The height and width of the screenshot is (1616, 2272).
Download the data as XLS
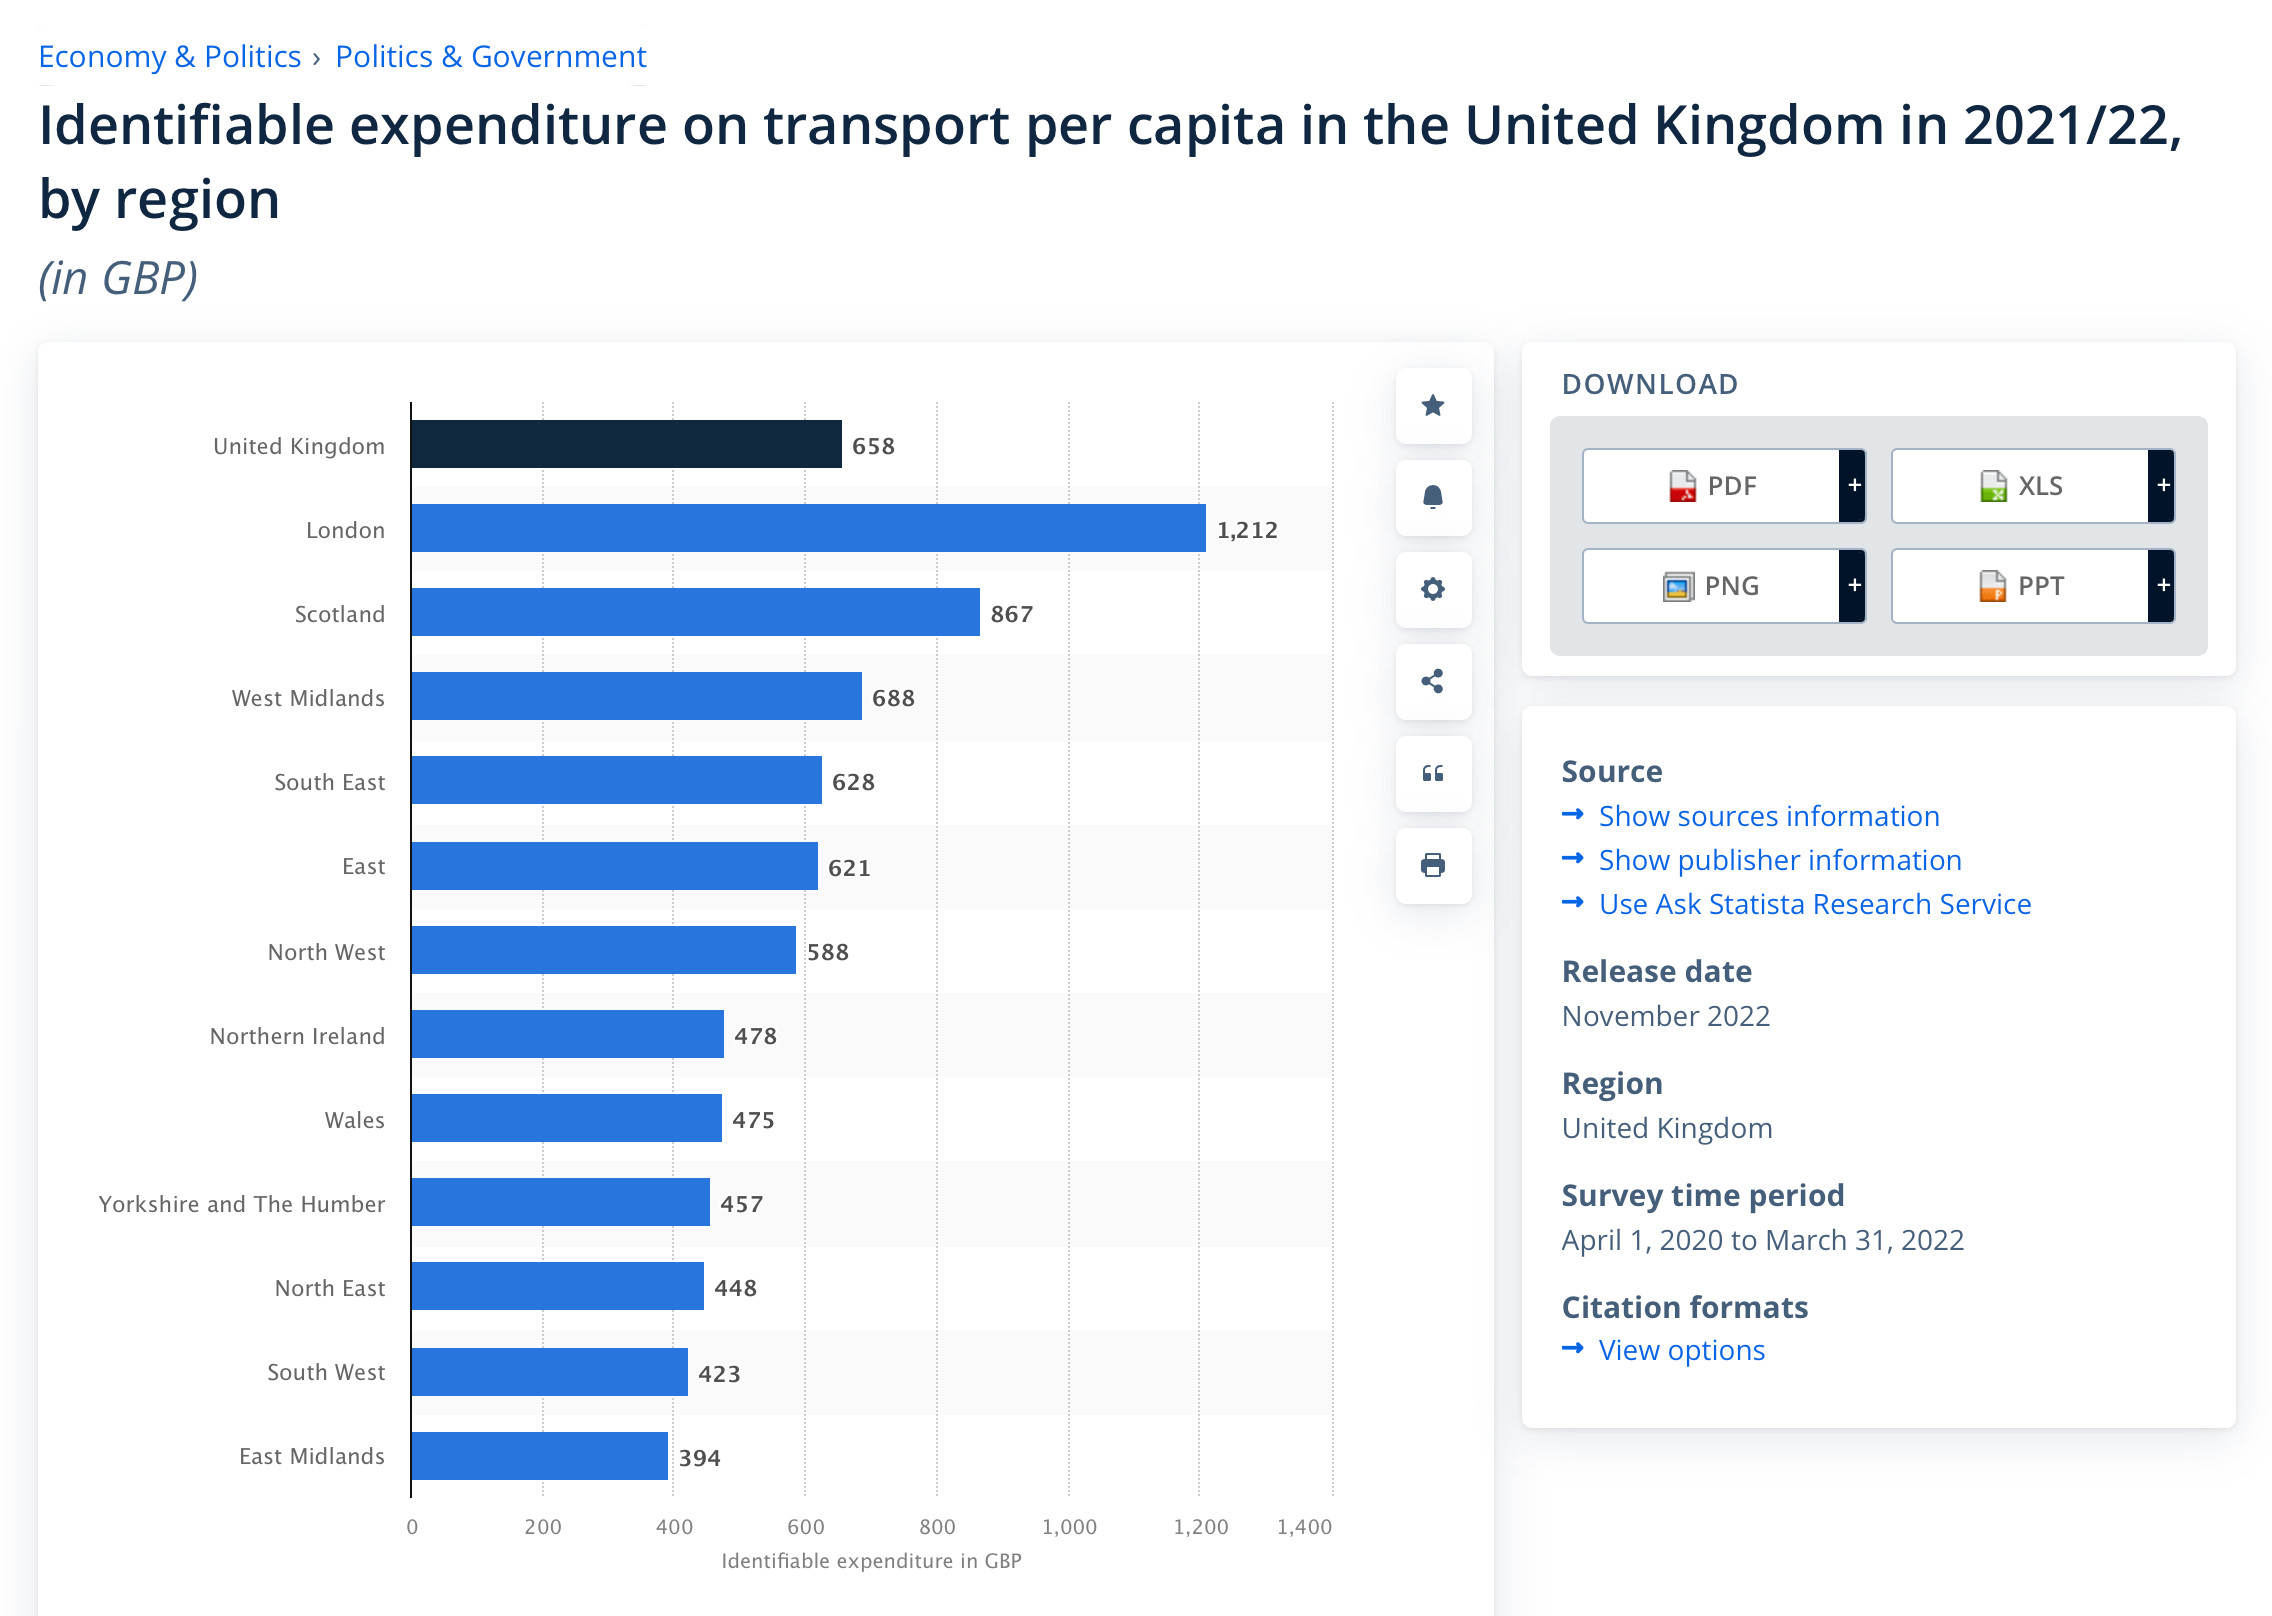coord(2020,486)
